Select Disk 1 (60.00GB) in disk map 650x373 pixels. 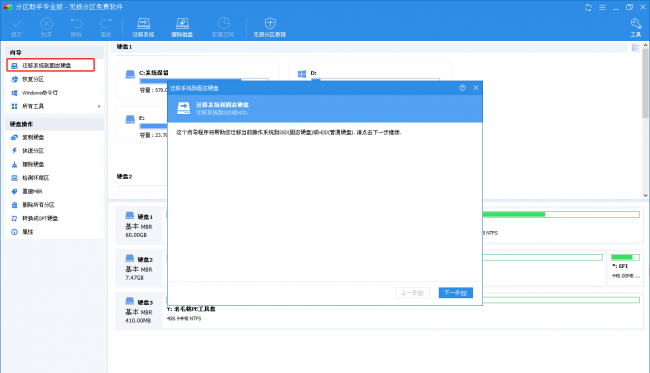[139, 225]
